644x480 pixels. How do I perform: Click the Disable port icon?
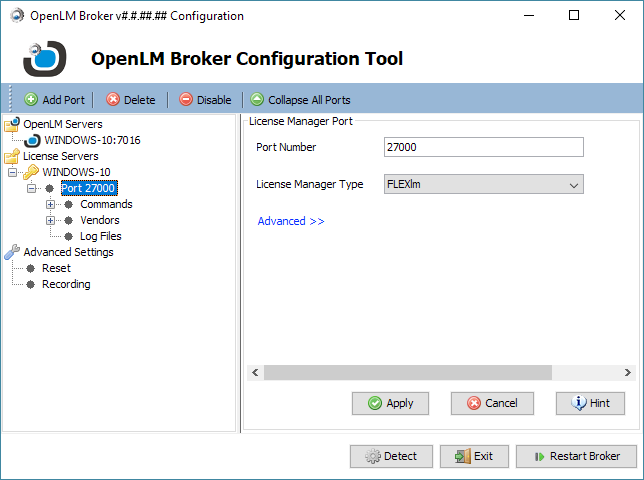click(x=186, y=100)
